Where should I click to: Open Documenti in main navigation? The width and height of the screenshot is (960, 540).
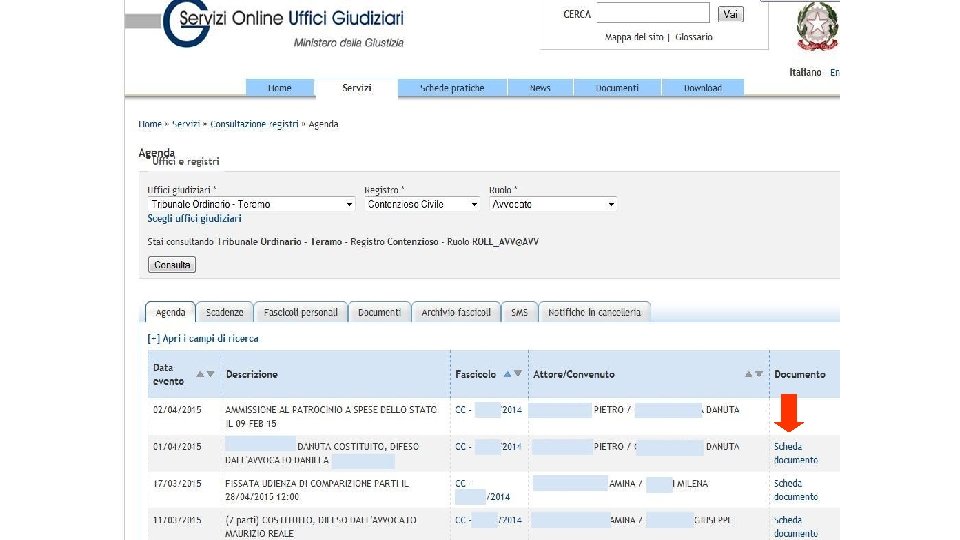point(617,88)
